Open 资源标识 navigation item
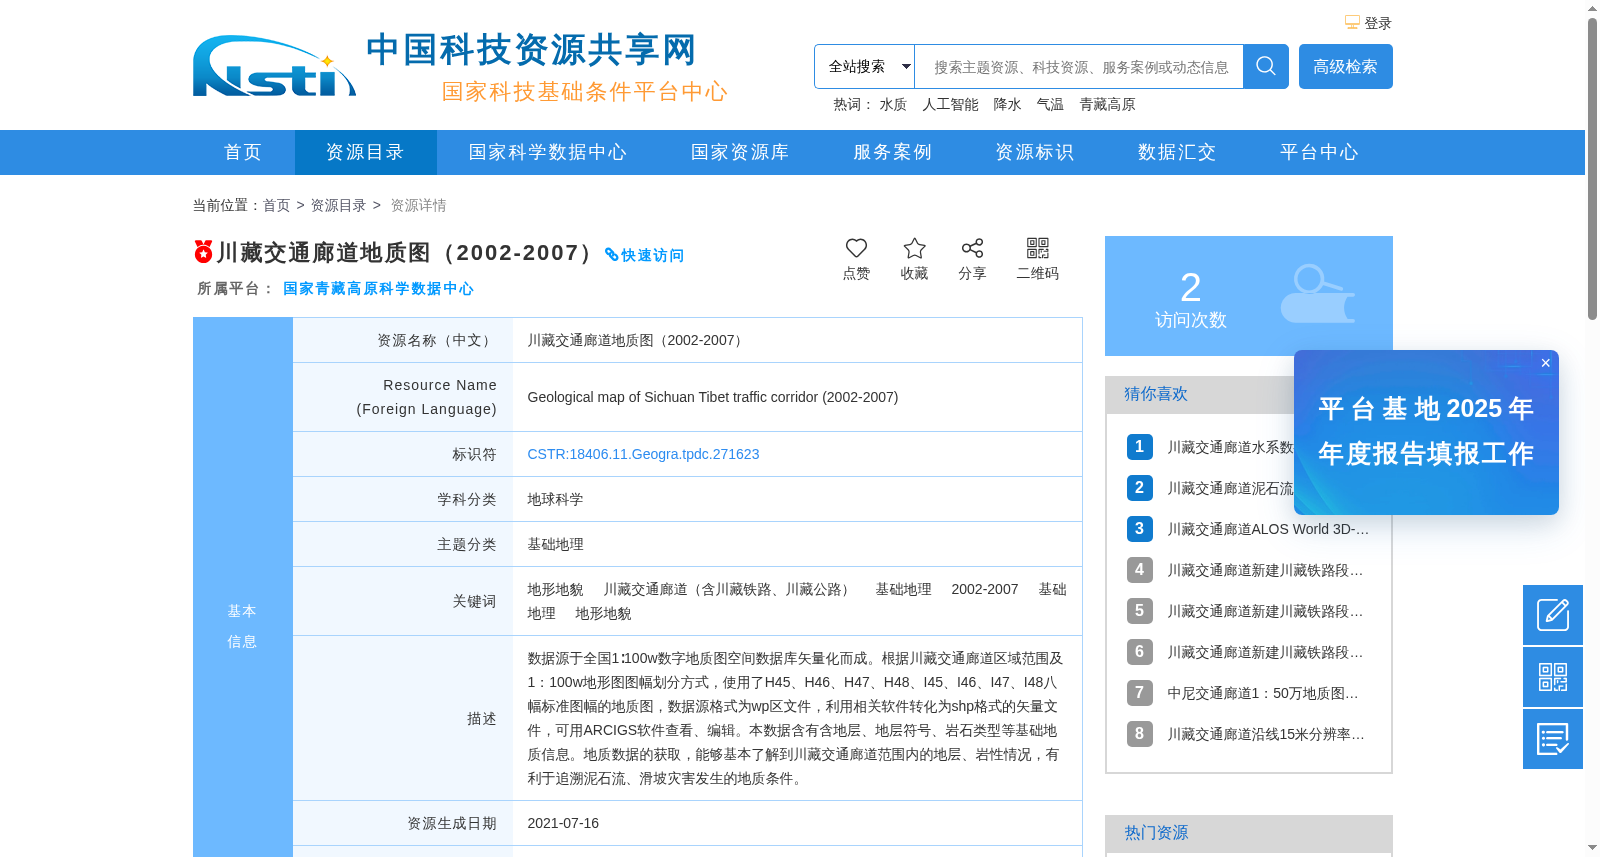1600x857 pixels. click(x=1034, y=152)
